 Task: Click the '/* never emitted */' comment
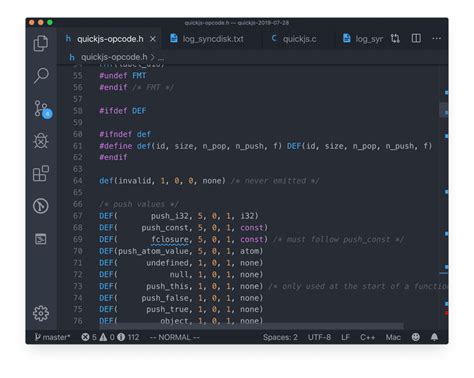(x=275, y=181)
